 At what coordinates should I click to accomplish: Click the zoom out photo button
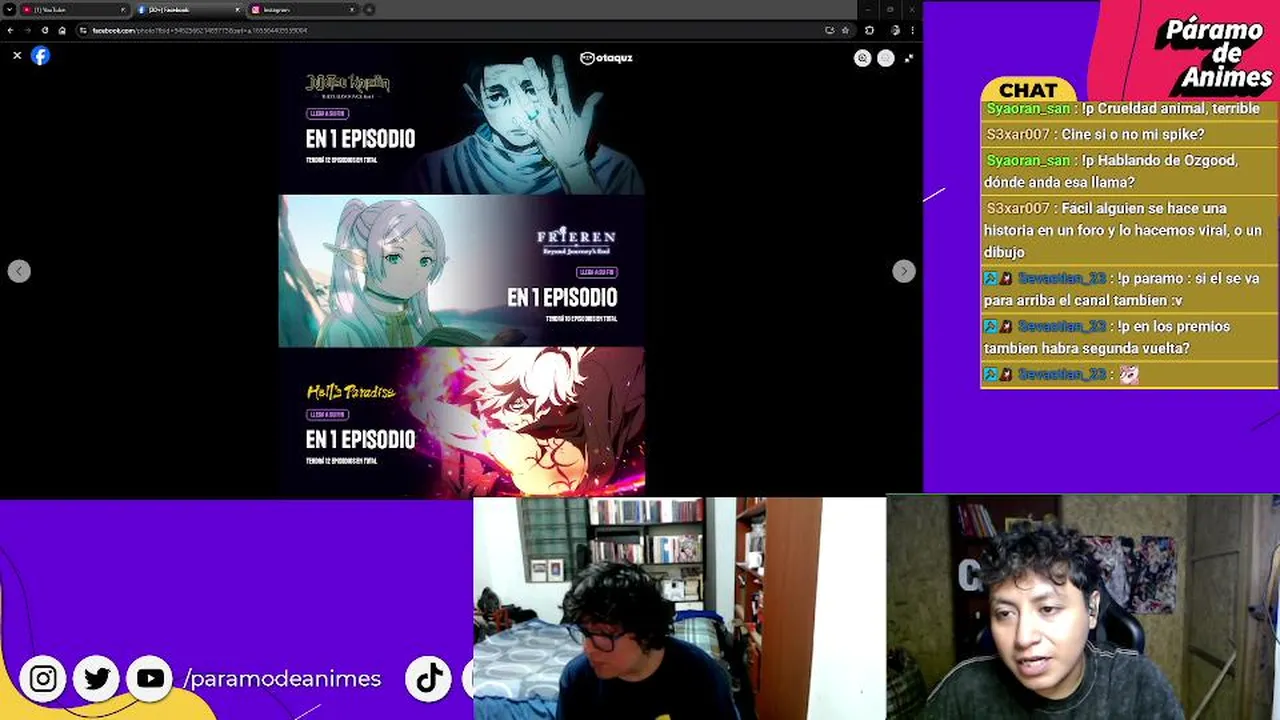(x=886, y=58)
